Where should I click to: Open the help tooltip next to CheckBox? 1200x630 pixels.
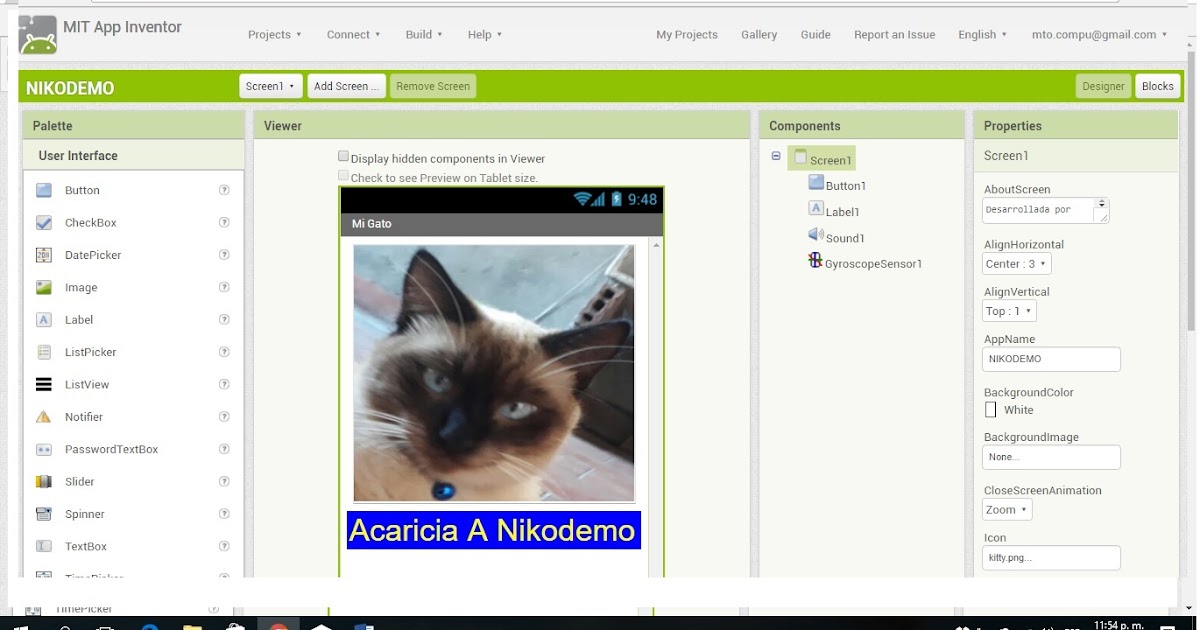(x=226, y=222)
